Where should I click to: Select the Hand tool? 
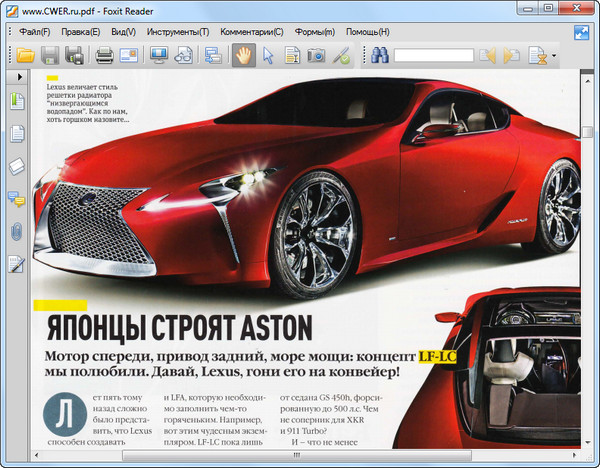[x=242, y=55]
